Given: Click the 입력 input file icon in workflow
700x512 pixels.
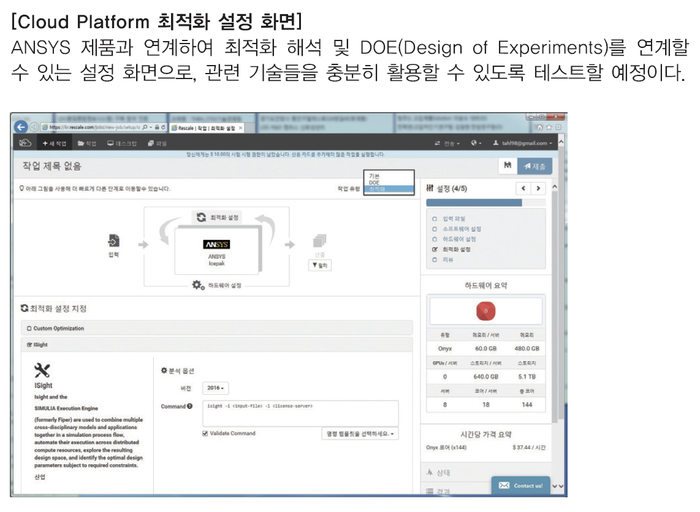Looking at the screenshot, I should 114,241.
